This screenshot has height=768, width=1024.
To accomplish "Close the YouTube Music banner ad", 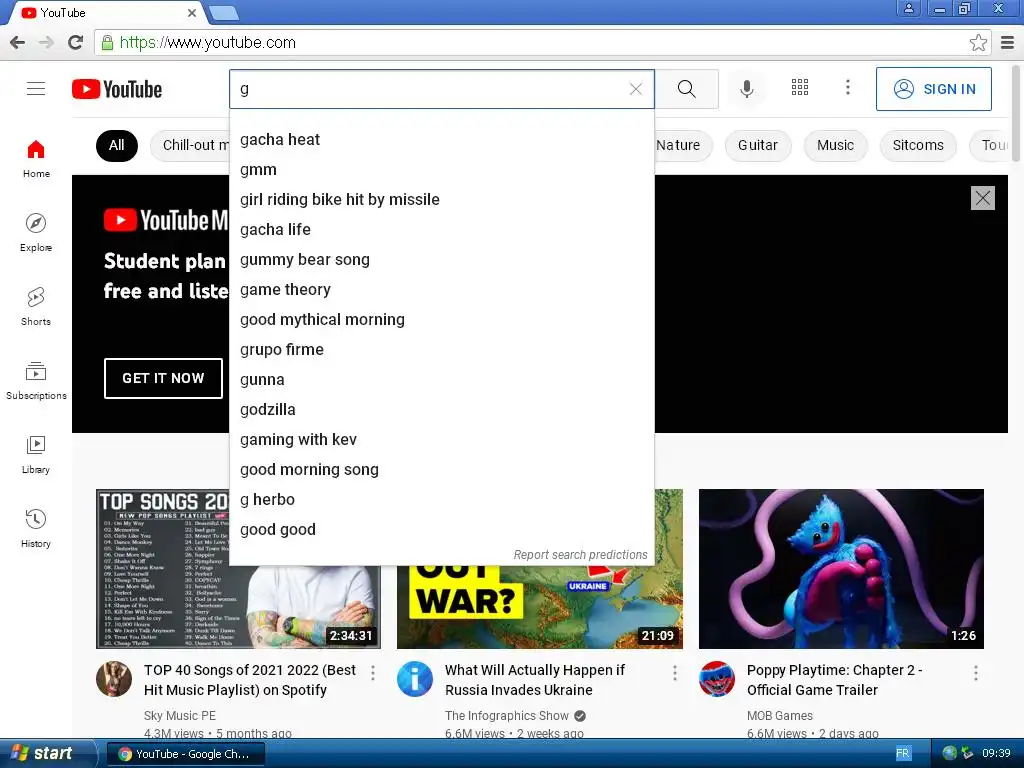I will click(x=982, y=198).
